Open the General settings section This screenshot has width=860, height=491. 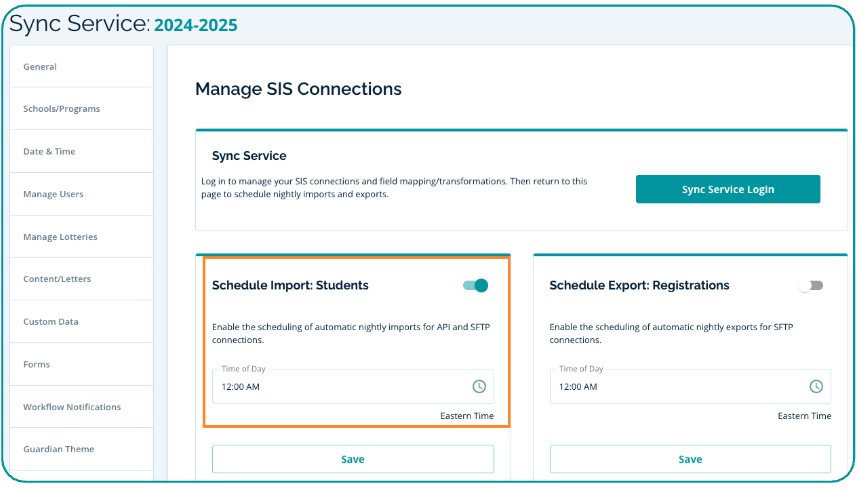pos(40,67)
